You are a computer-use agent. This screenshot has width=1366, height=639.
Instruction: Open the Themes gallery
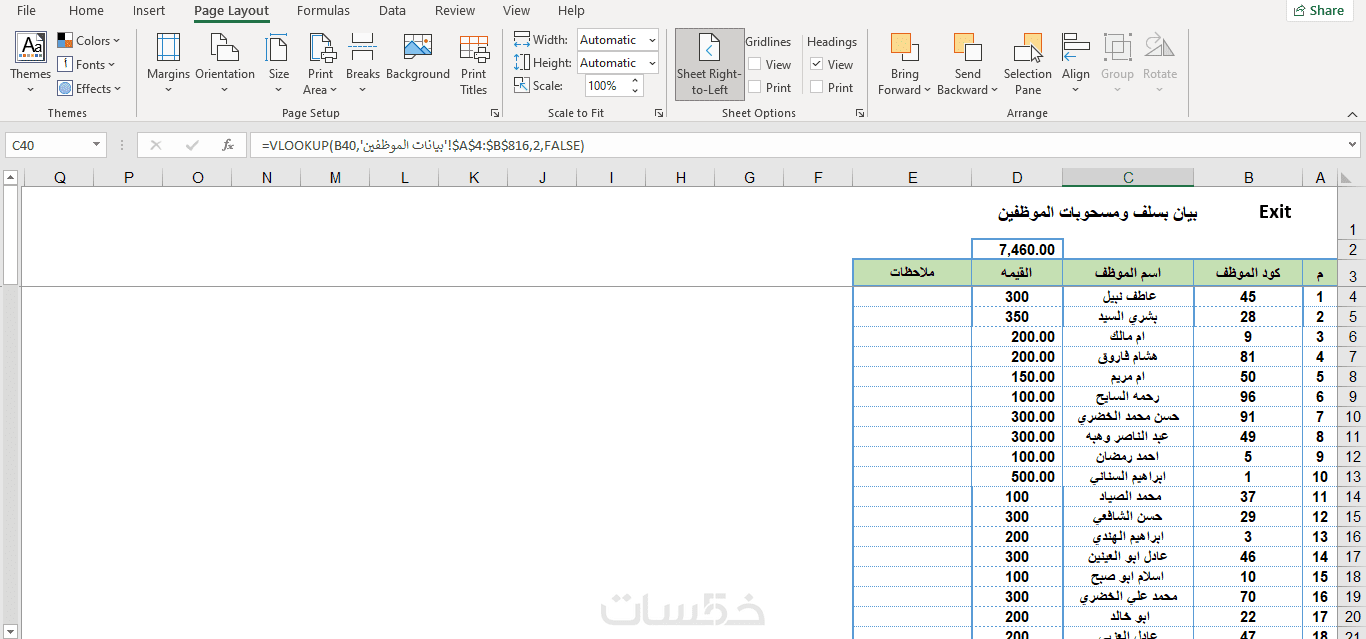(30, 64)
